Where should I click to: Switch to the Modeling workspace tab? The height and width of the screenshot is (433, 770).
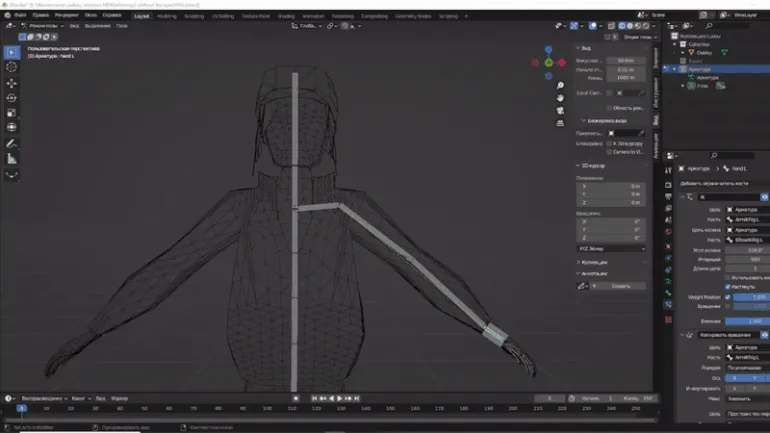click(x=167, y=16)
